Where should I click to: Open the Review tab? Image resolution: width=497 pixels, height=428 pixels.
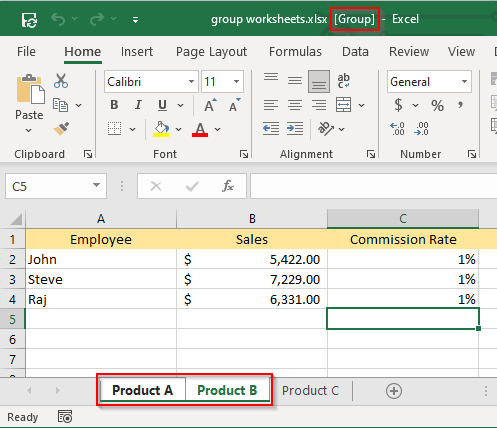[x=409, y=52]
